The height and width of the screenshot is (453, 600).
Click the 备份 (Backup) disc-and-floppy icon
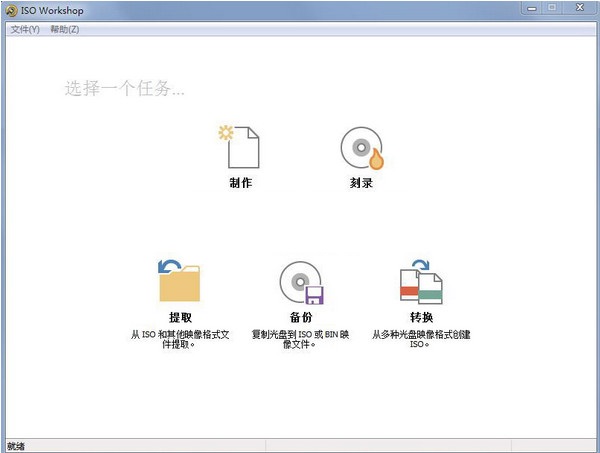(301, 282)
